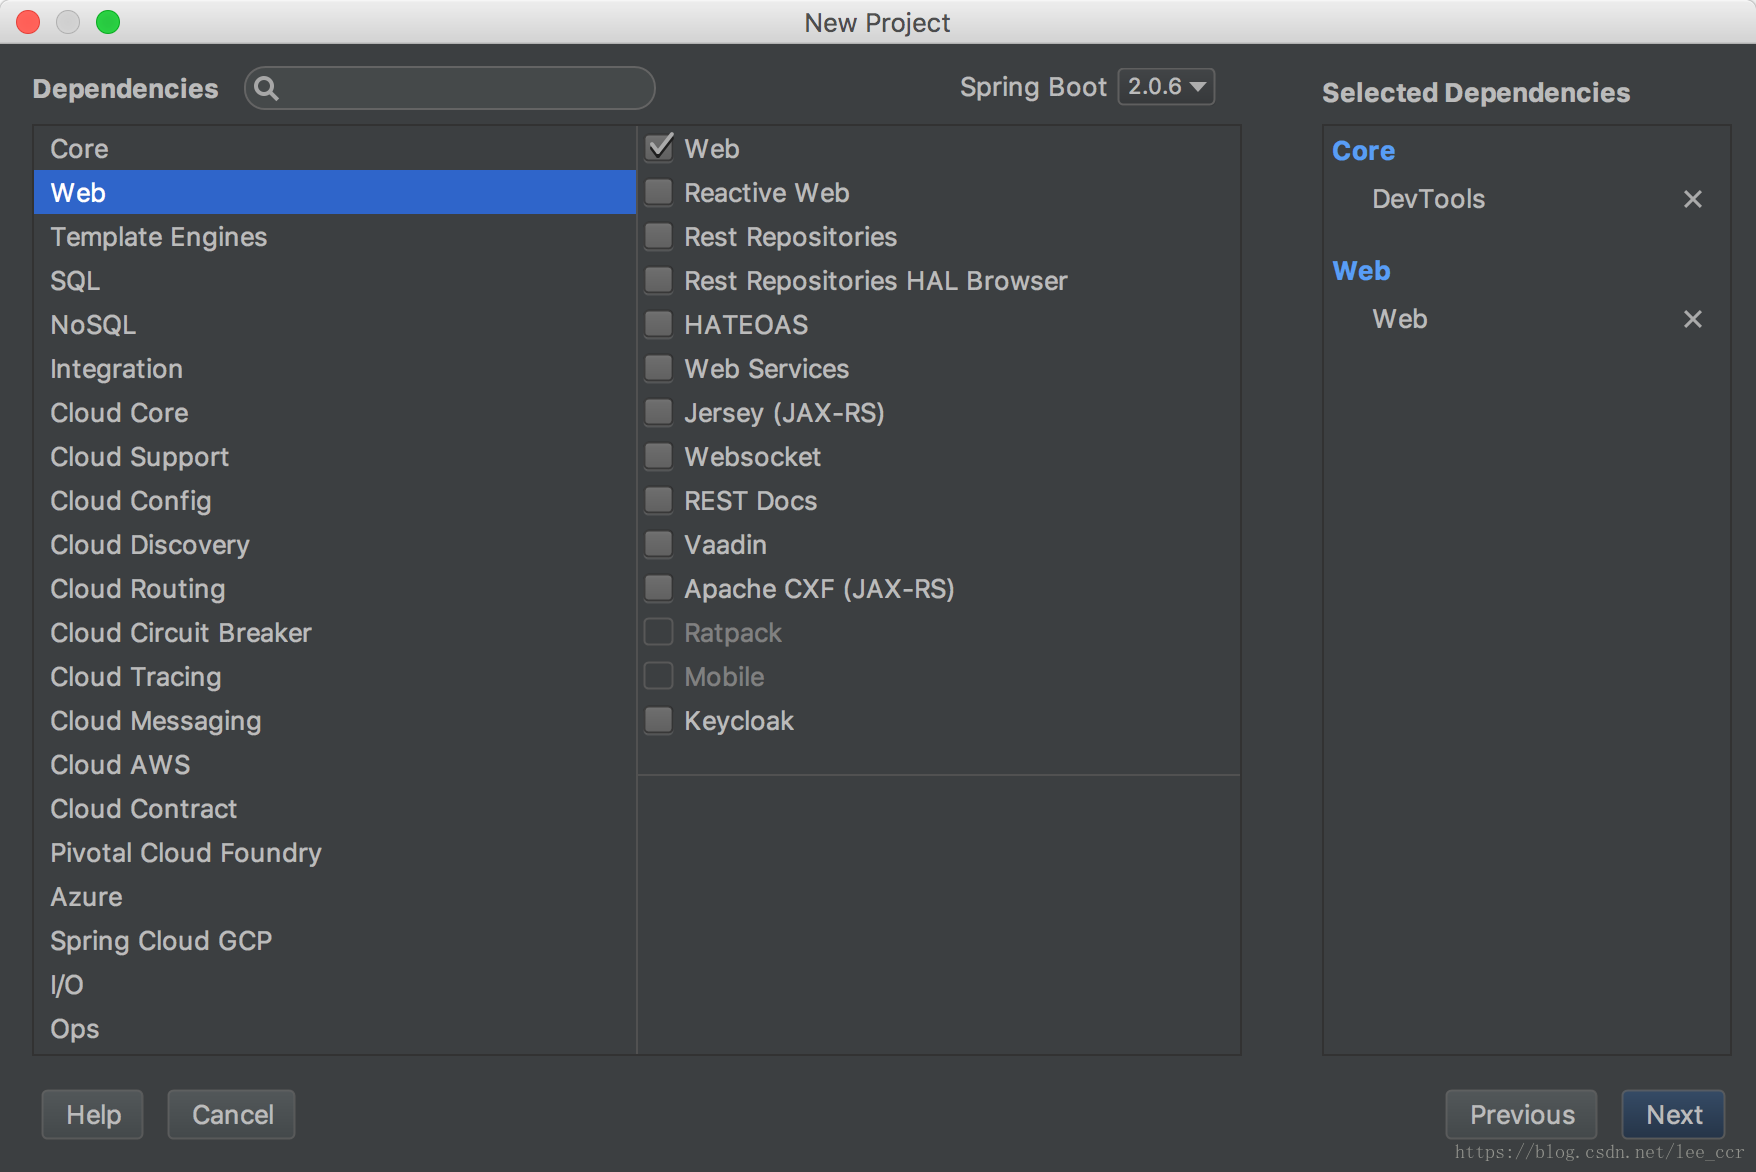Click the Help button
The image size is (1756, 1172).
(x=93, y=1114)
